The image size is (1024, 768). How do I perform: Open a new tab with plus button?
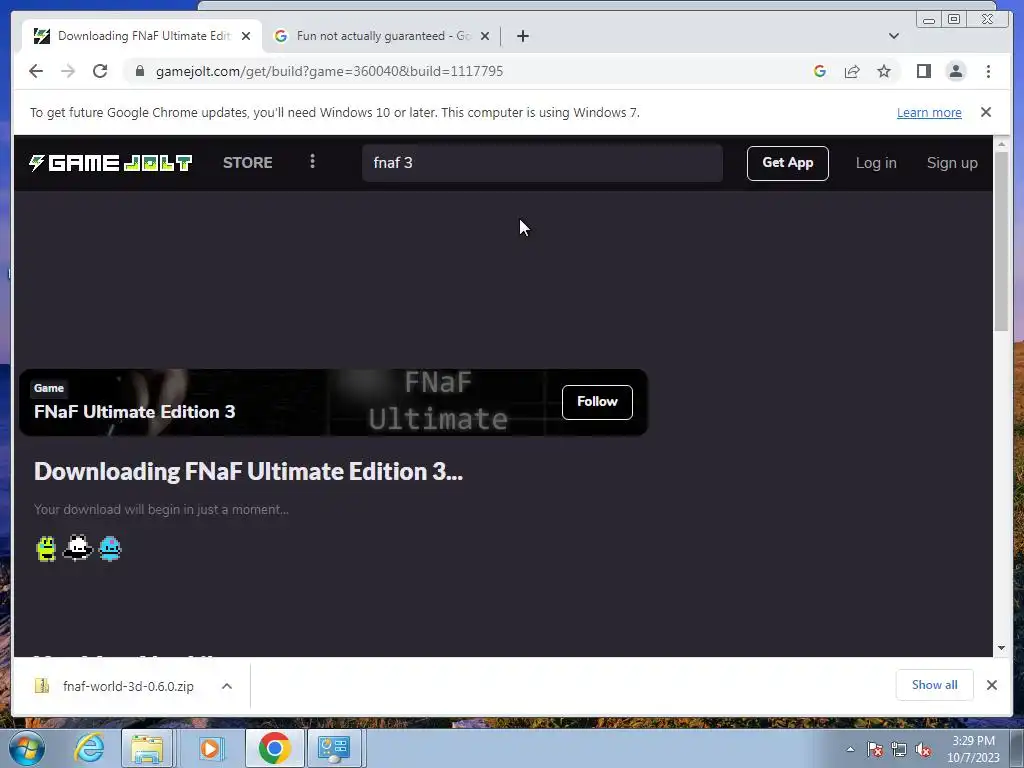(x=522, y=36)
